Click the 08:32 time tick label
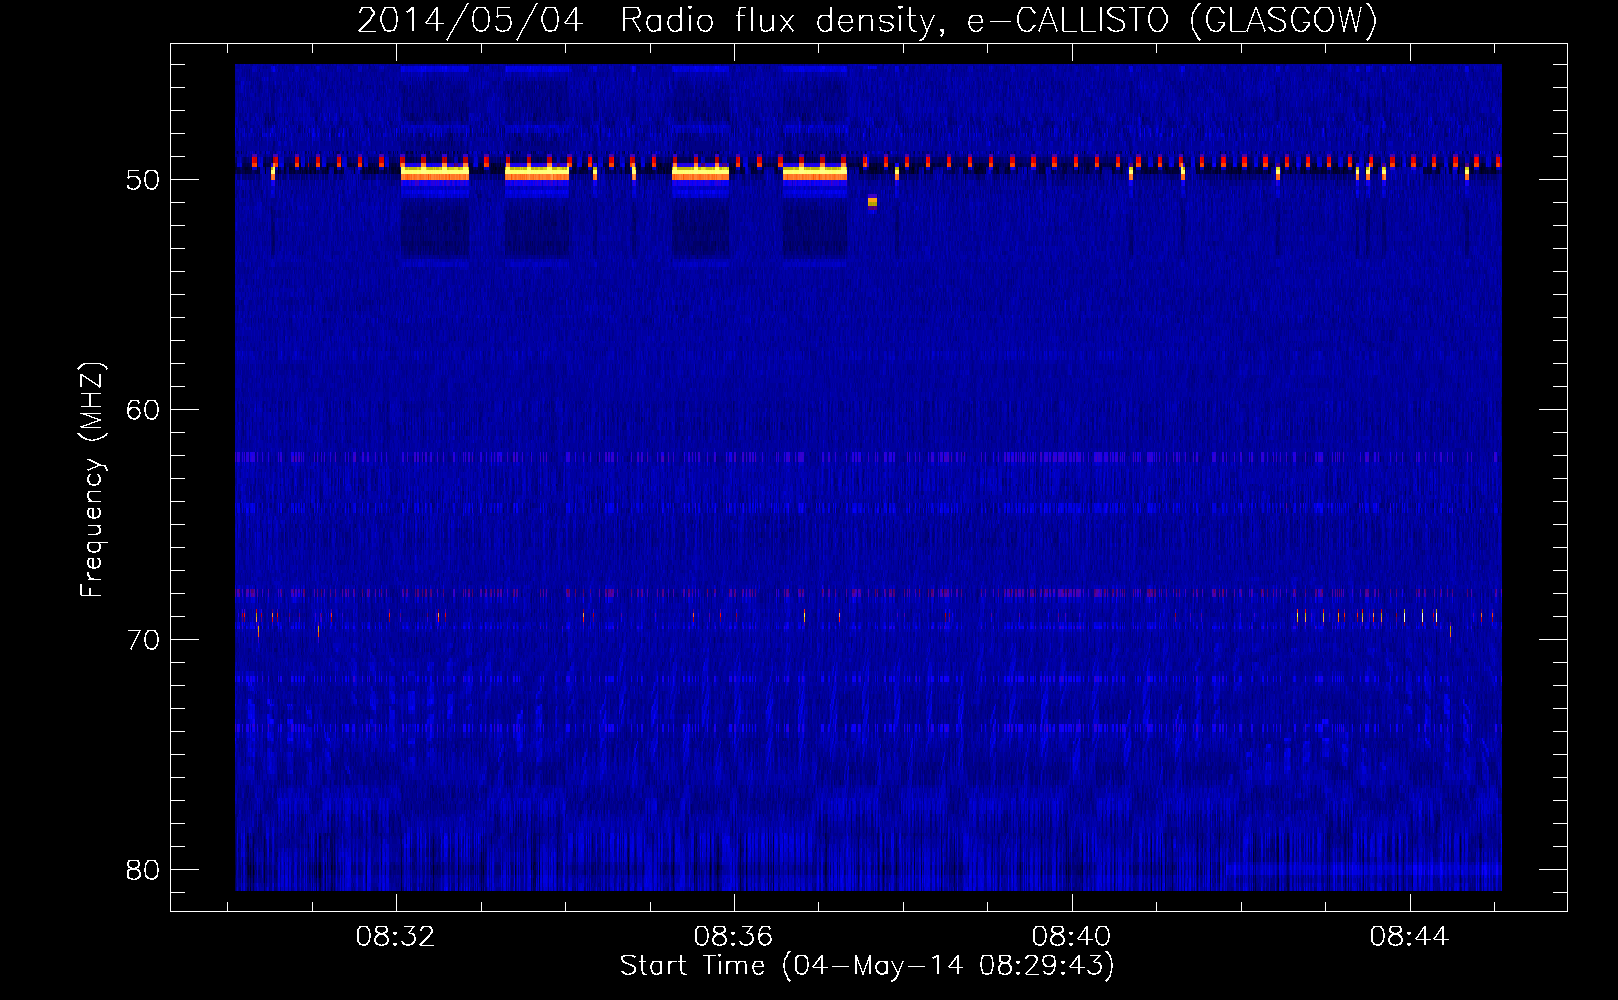This screenshot has width=1618, height=1000. click(x=395, y=937)
